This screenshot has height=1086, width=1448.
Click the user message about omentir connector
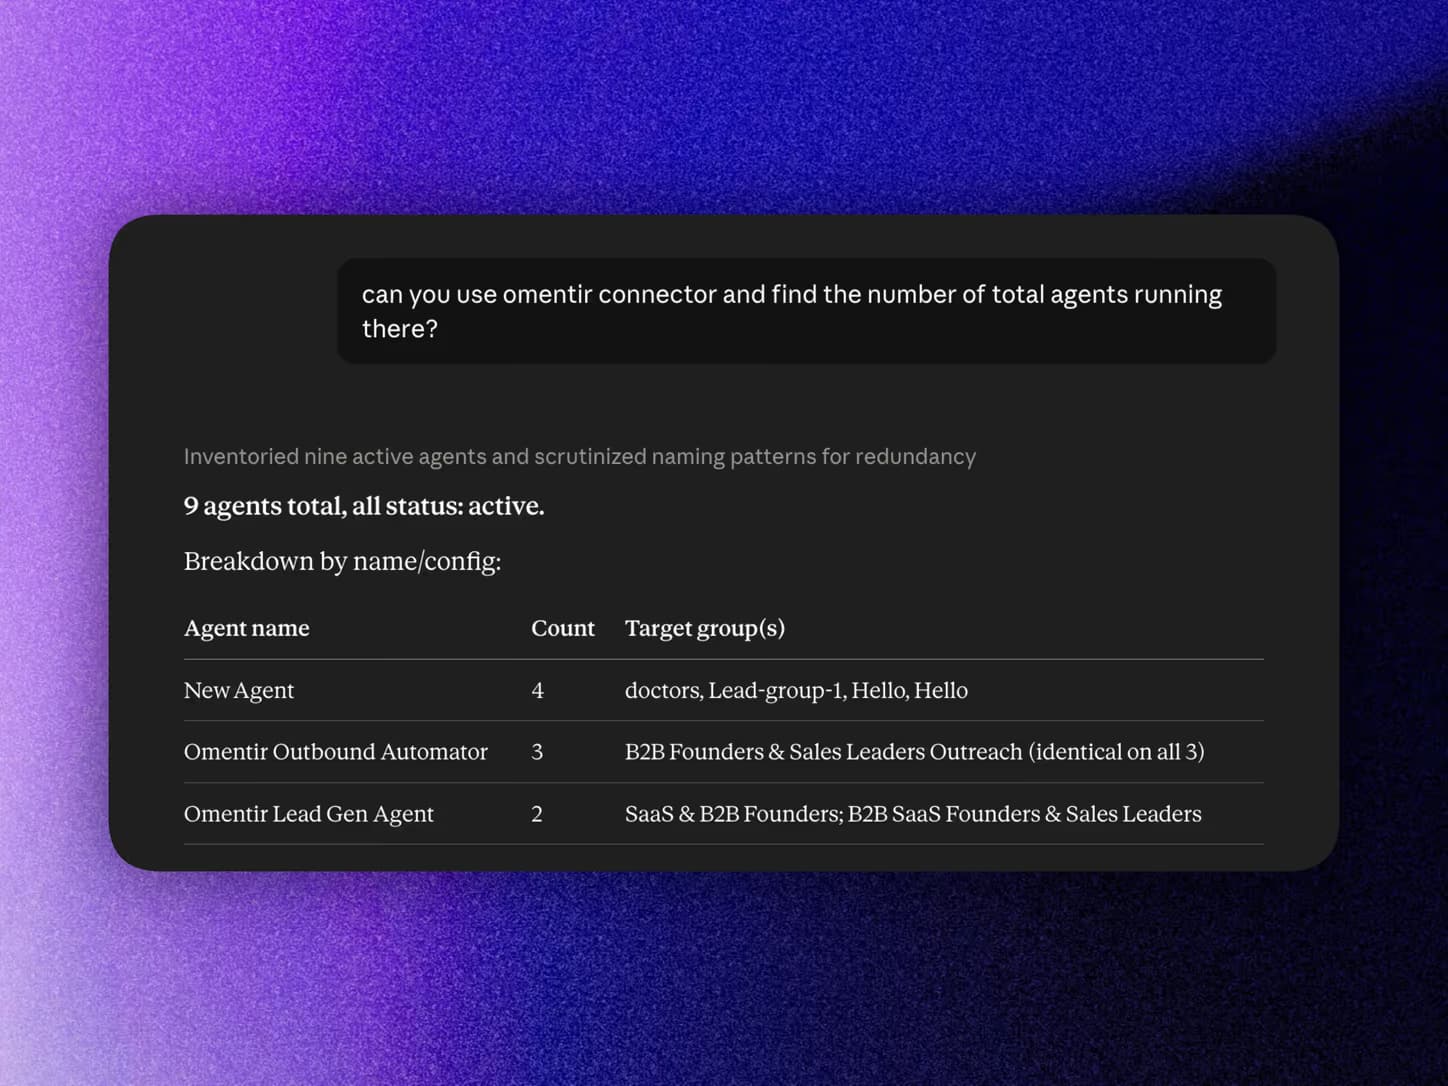[x=806, y=311]
